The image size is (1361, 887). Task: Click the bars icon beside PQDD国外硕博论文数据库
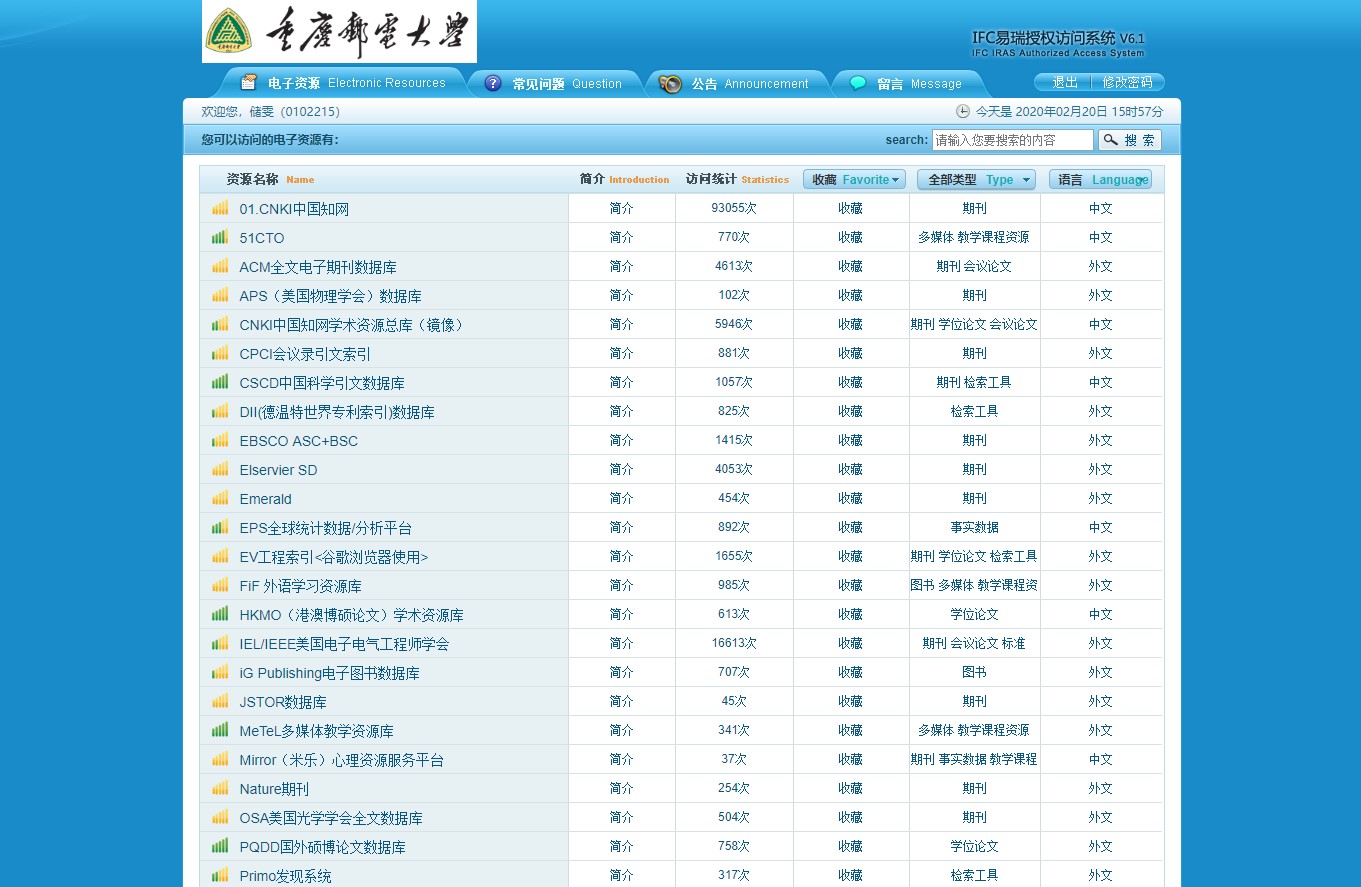[220, 846]
